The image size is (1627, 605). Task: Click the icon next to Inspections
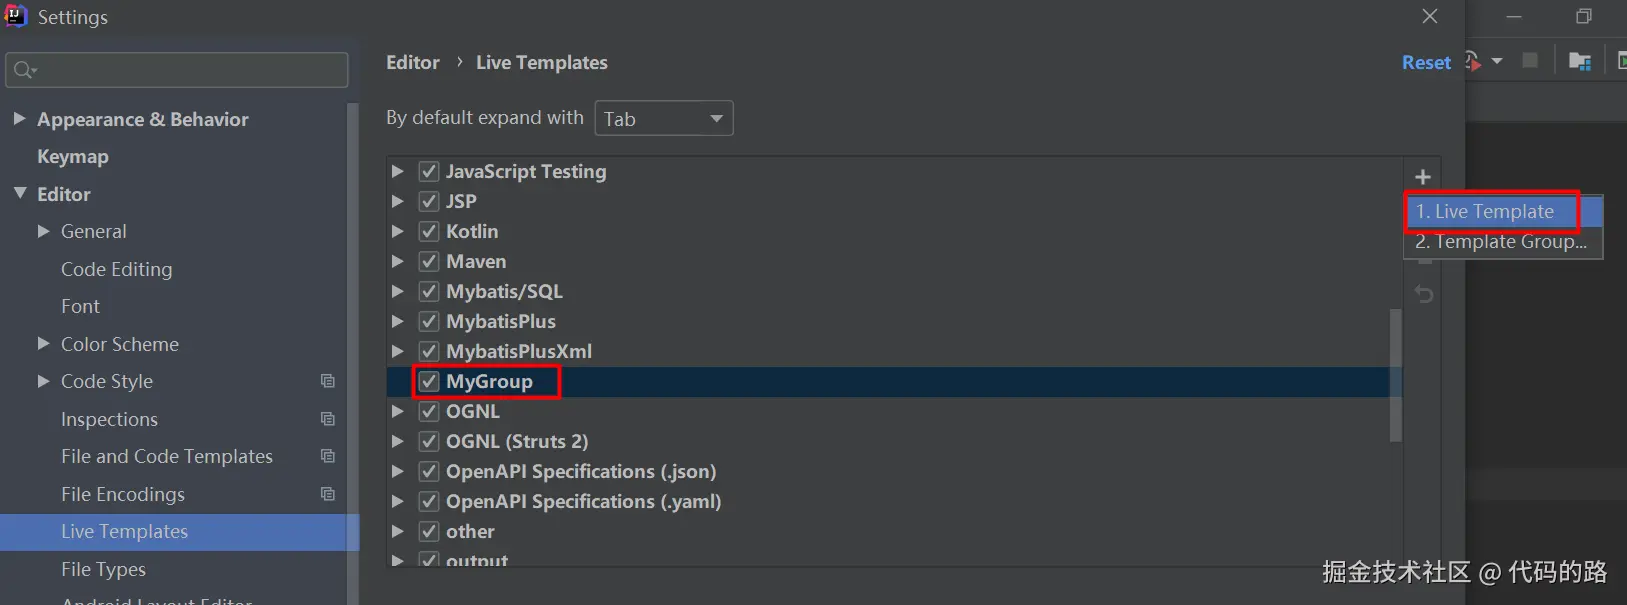pos(327,419)
